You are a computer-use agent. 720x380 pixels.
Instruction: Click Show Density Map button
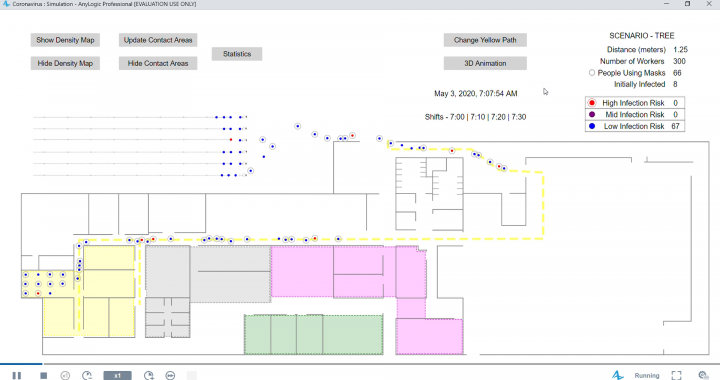pyautogui.click(x=65, y=40)
